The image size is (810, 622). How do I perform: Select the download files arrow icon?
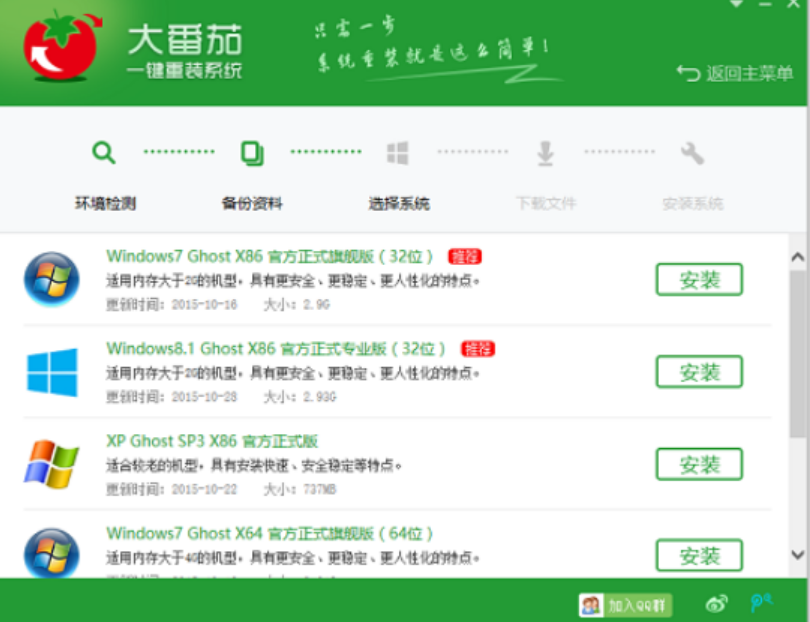point(546,153)
